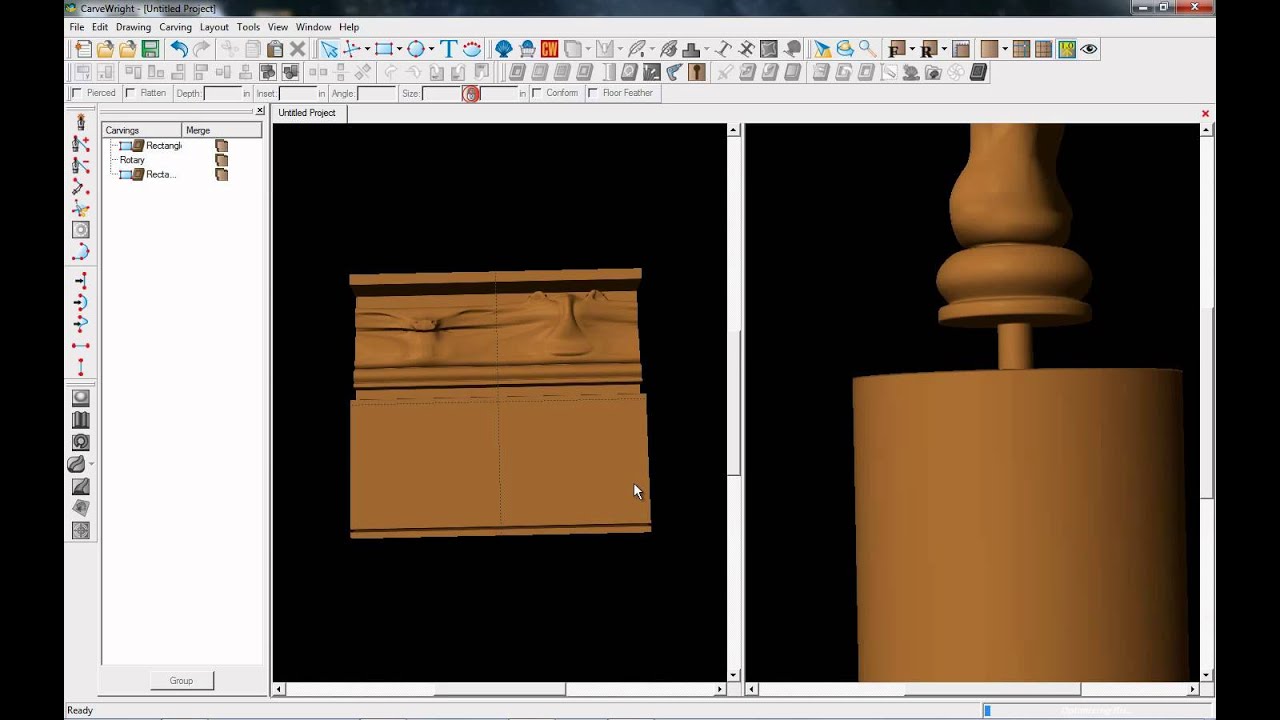Open the Help menu
This screenshot has height=720, width=1280.
coord(349,27)
